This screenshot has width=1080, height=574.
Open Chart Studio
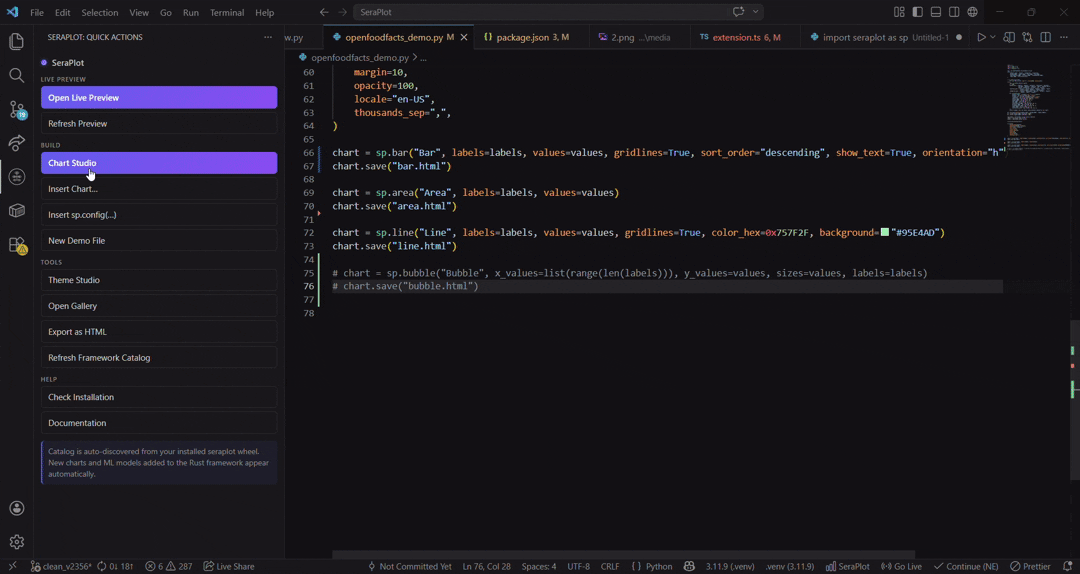159,163
